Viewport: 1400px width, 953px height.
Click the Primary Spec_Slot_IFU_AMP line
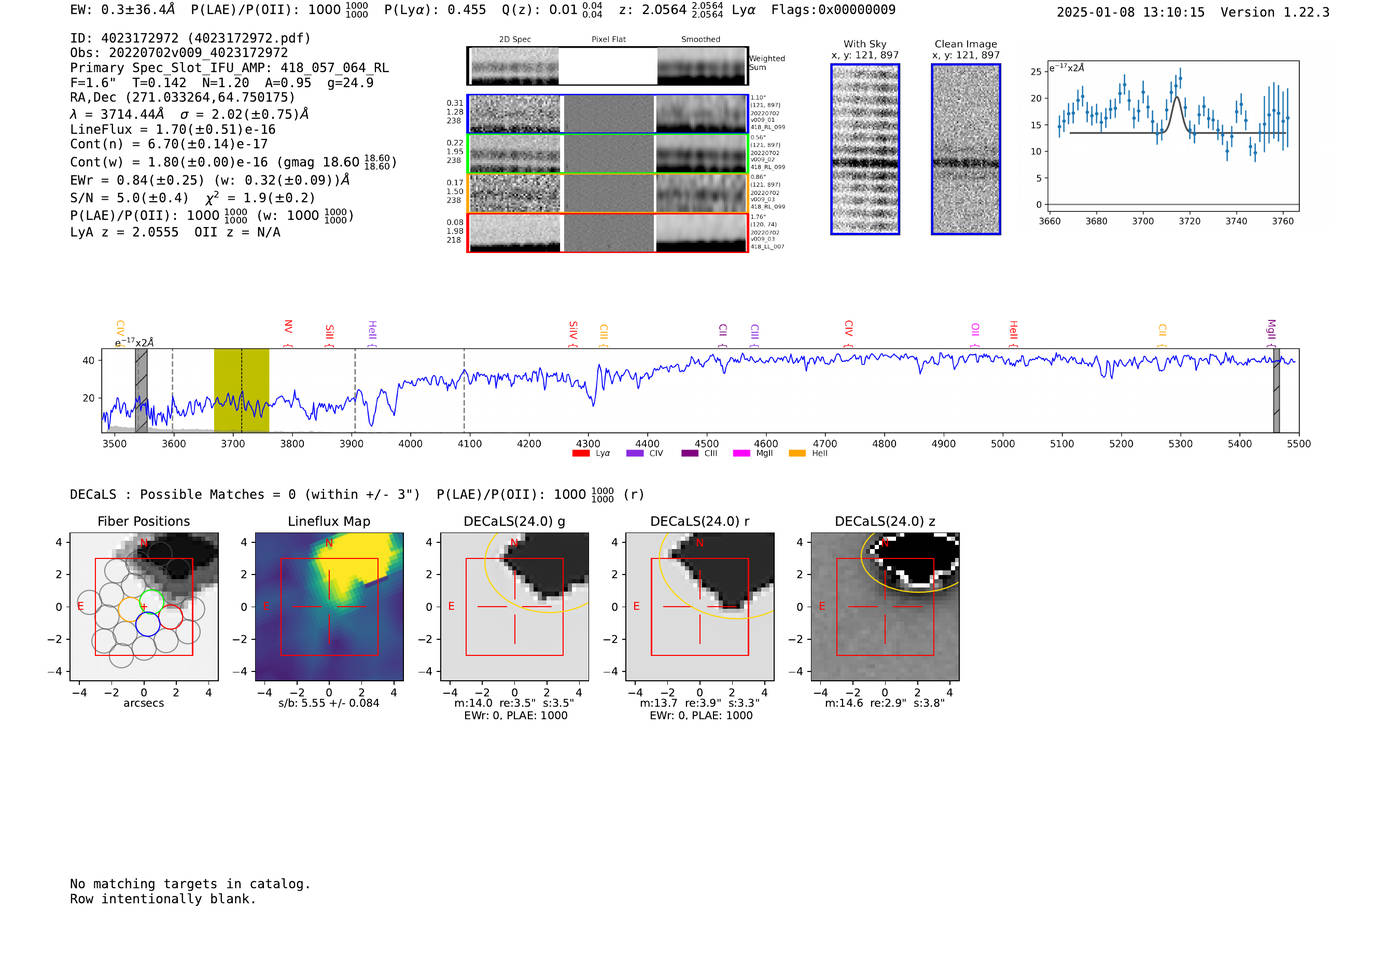coord(229,68)
